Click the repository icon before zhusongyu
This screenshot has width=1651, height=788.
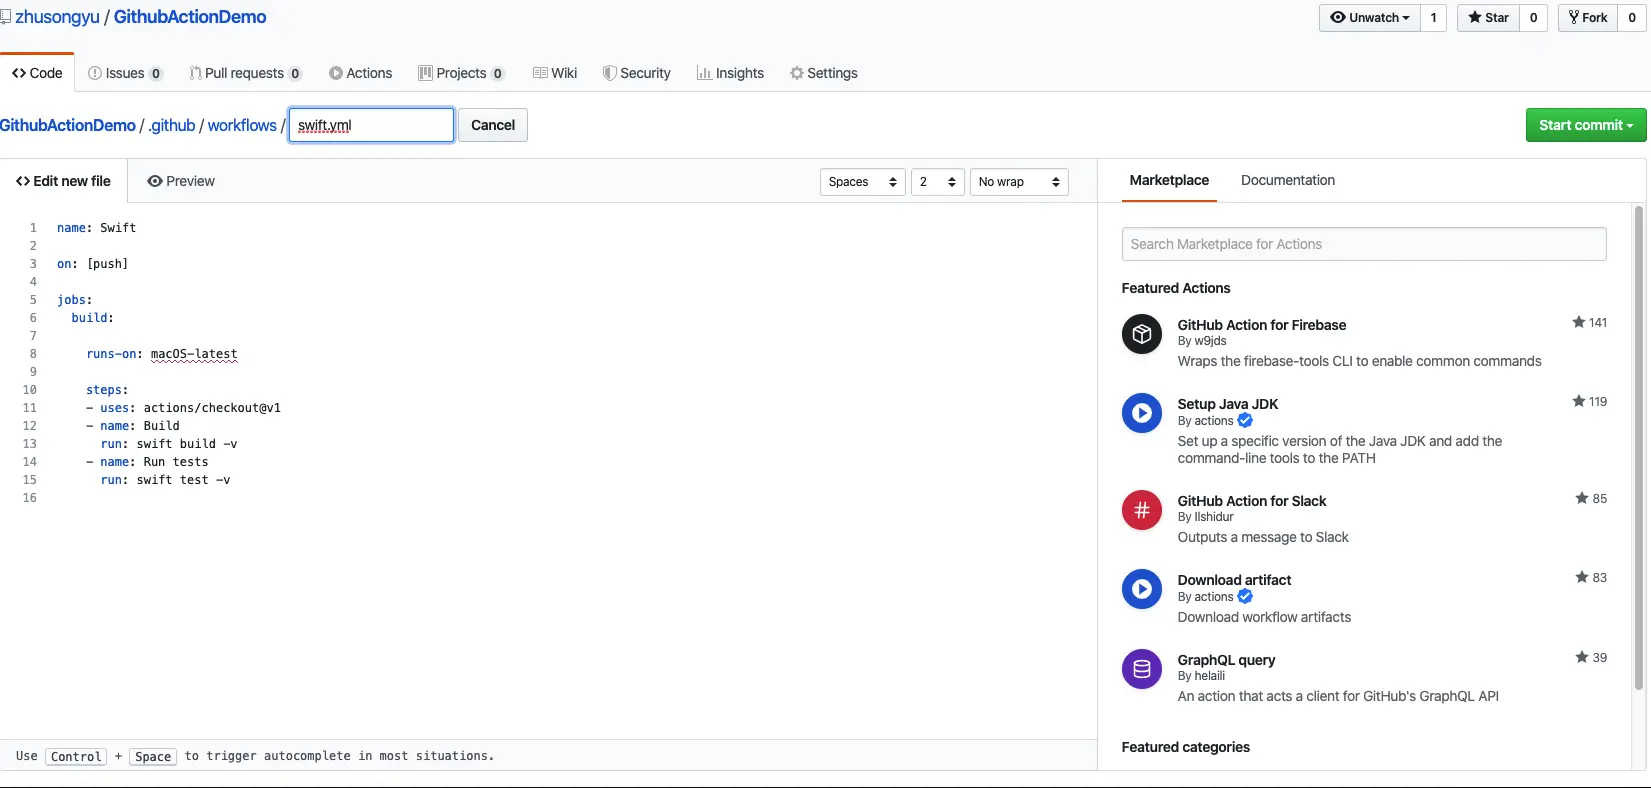point(5,17)
